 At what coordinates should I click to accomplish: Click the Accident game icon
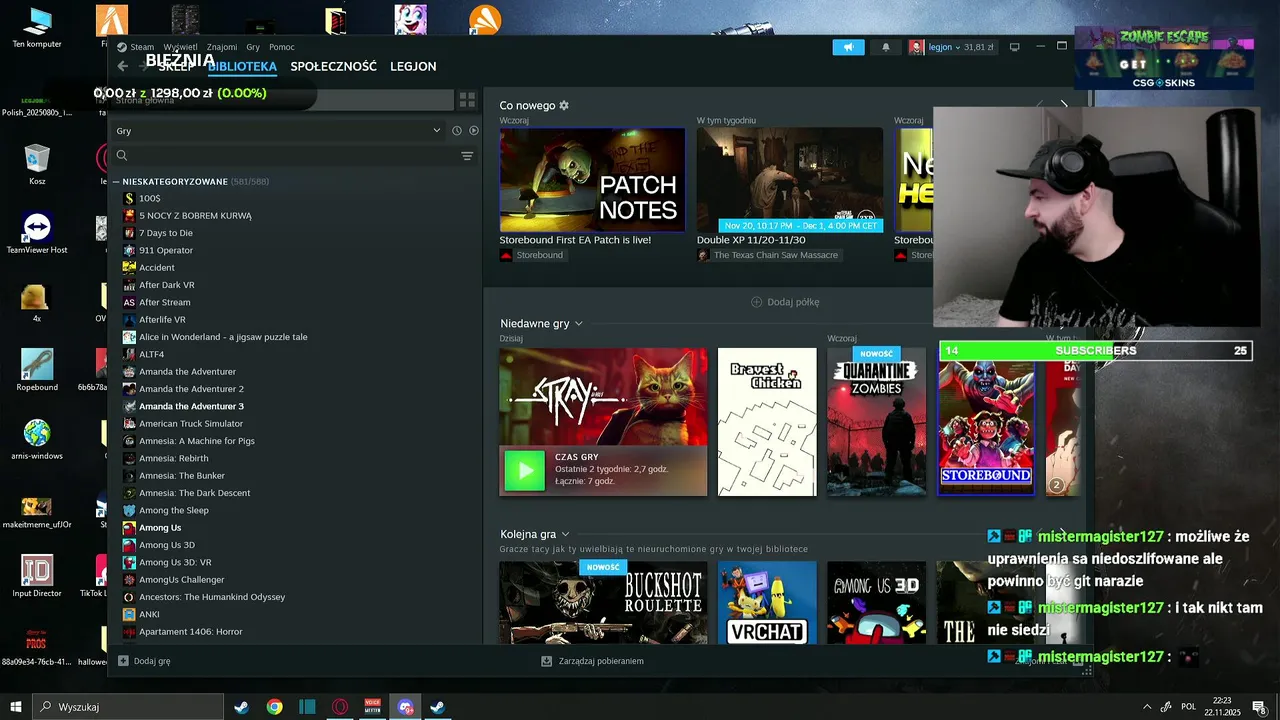(x=129, y=267)
